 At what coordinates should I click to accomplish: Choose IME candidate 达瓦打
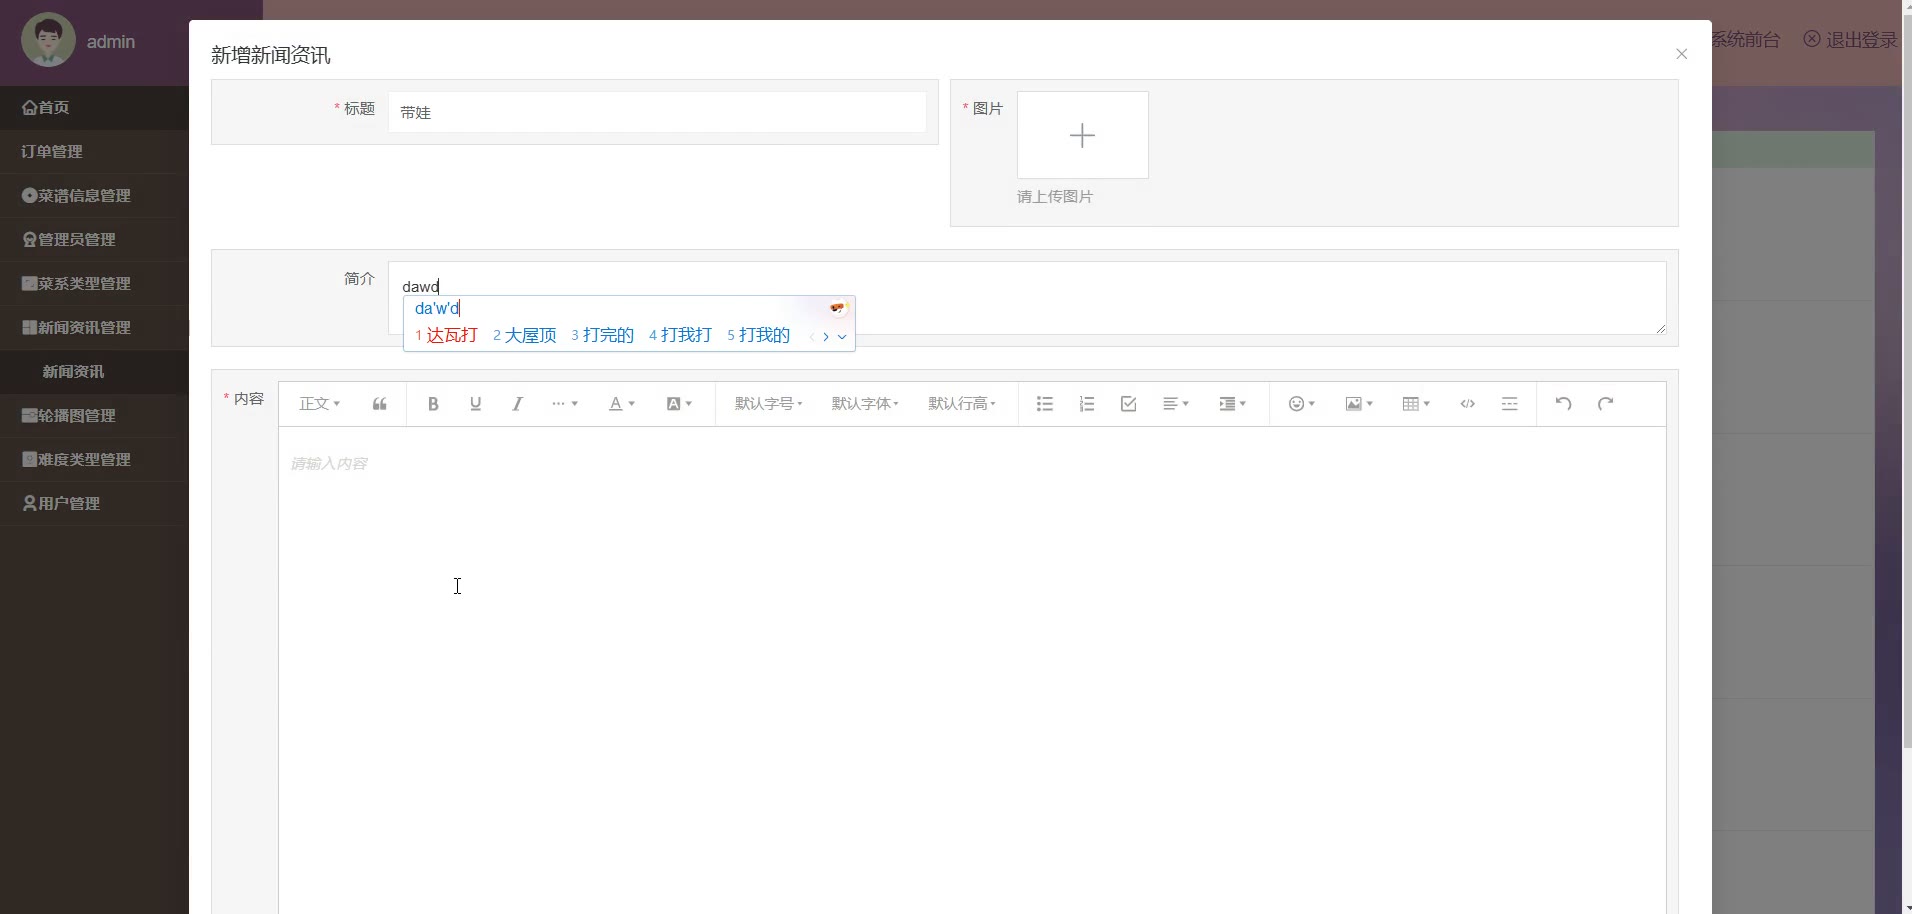[447, 335]
